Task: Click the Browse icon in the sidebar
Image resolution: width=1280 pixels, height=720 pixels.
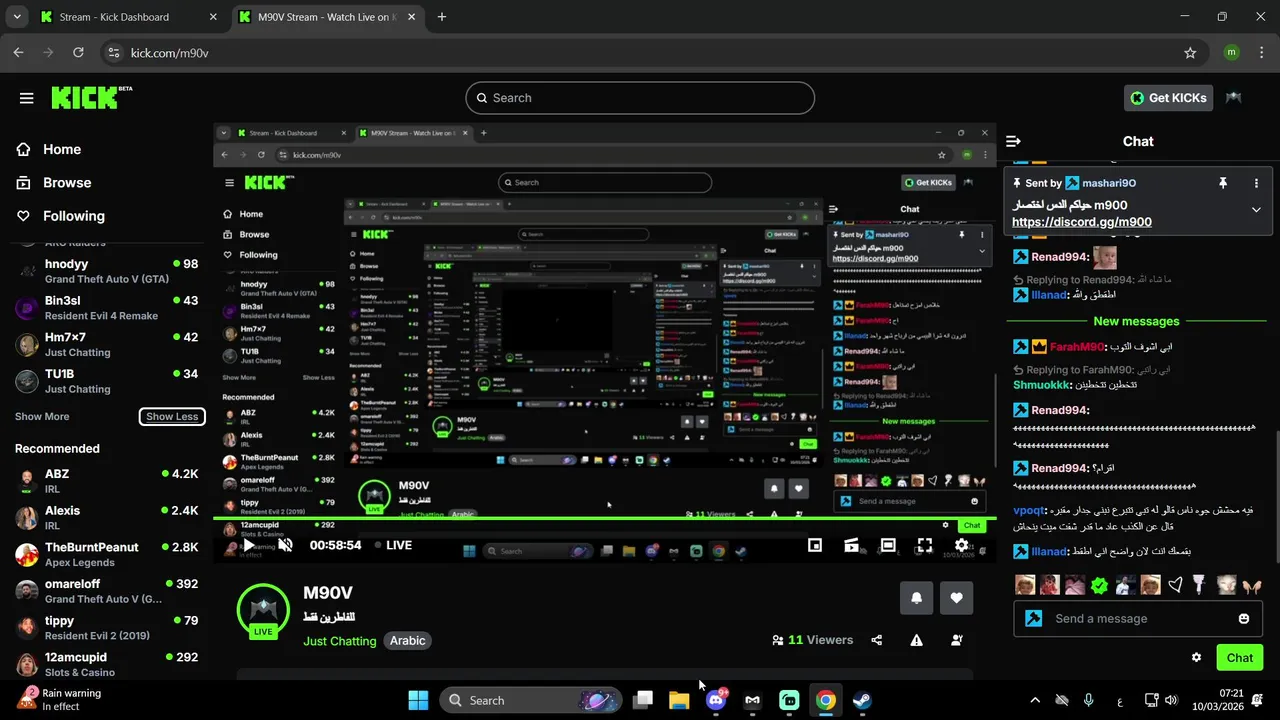Action: [24, 182]
